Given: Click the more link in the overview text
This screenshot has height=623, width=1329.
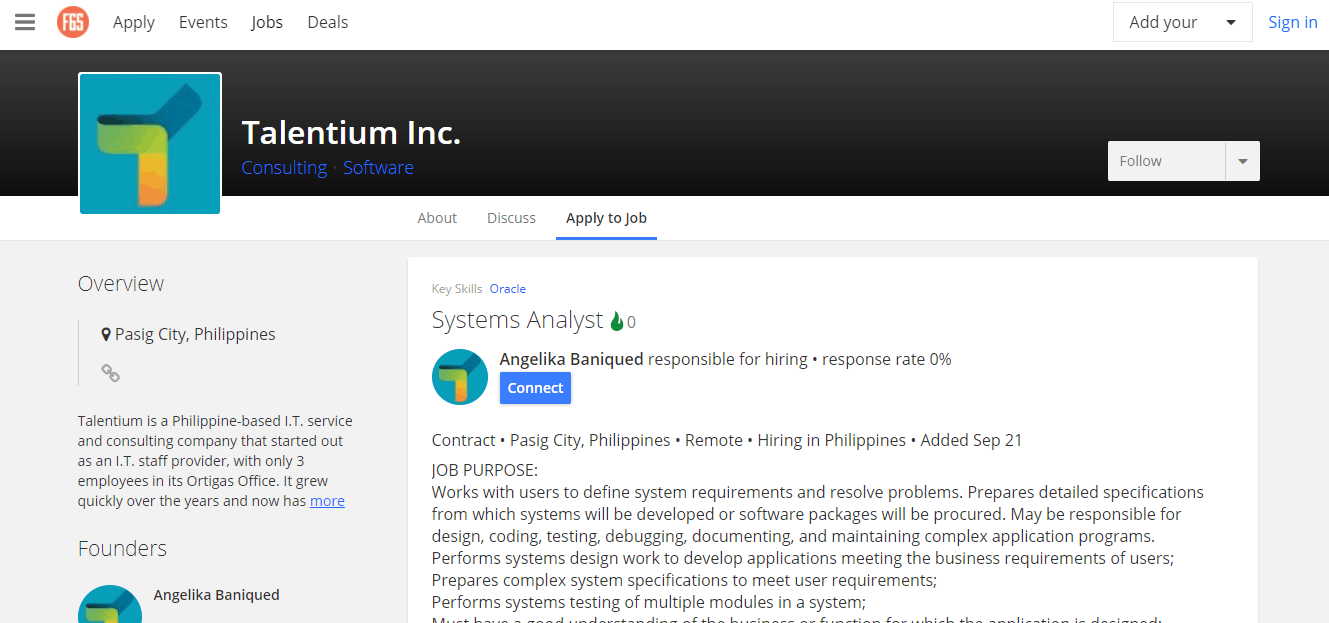Looking at the screenshot, I should pyautogui.click(x=327, y=501).
